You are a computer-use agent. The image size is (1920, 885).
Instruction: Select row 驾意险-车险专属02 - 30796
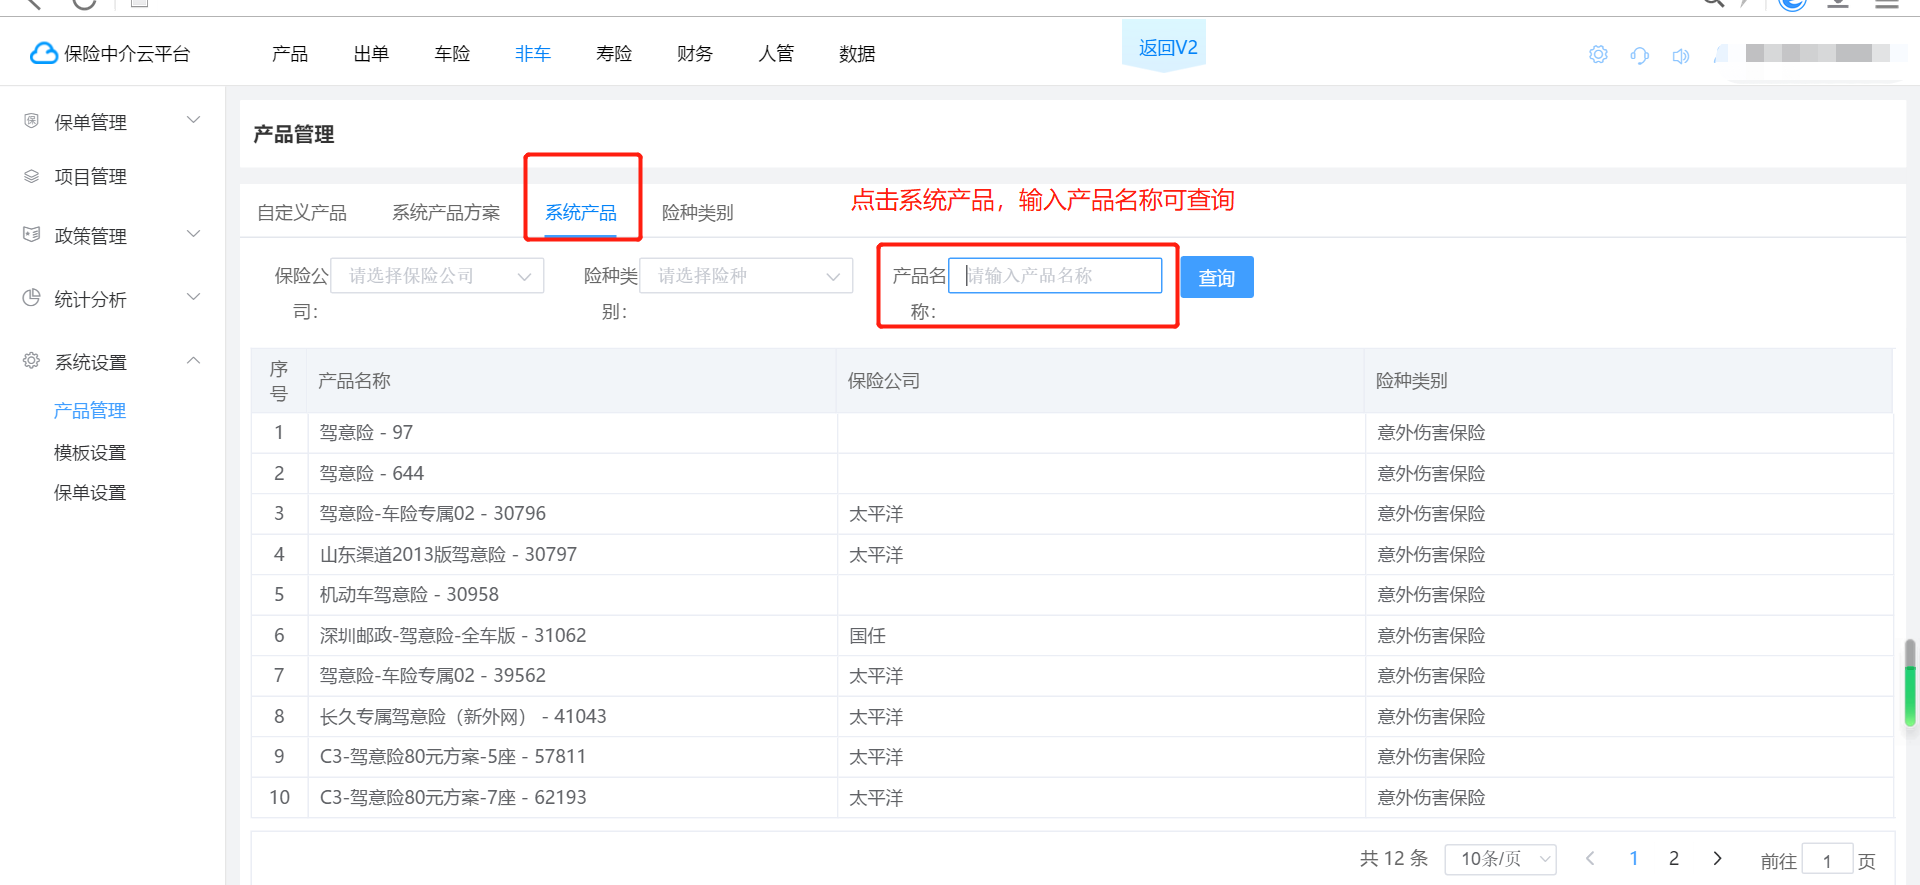[1072, 514]
